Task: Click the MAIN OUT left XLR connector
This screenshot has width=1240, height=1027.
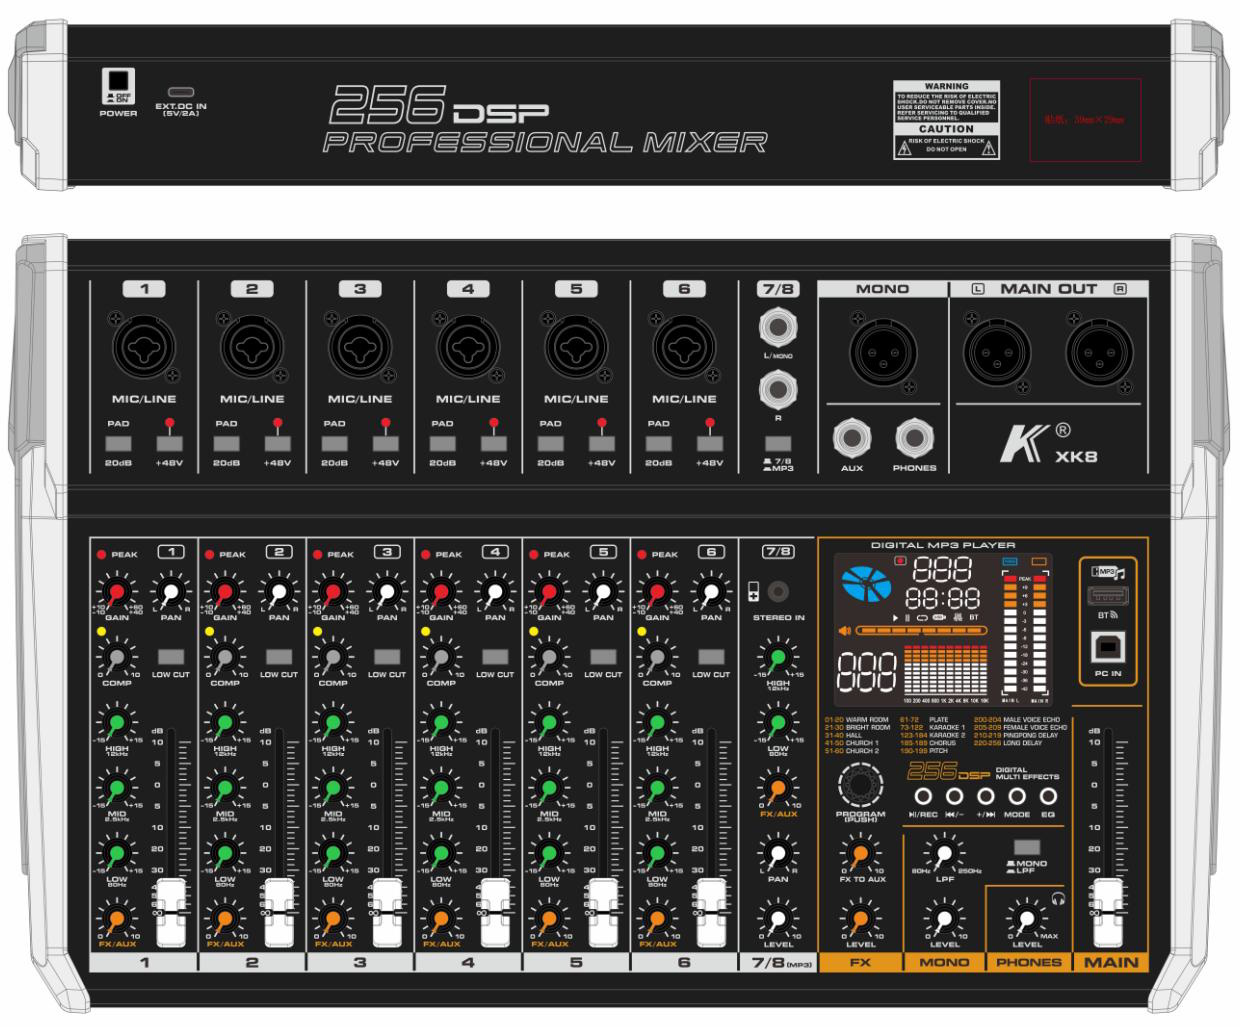Action: (996, 351)
